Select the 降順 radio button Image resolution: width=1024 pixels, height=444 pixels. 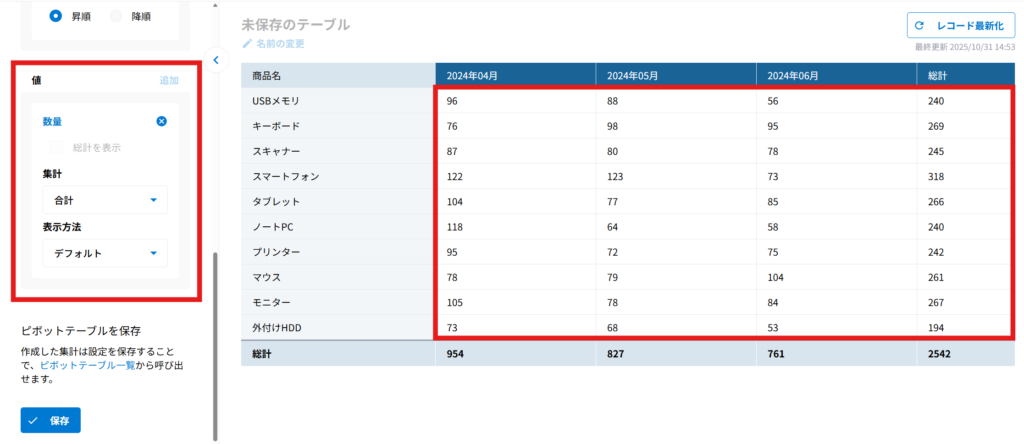[x=116, y=16]
